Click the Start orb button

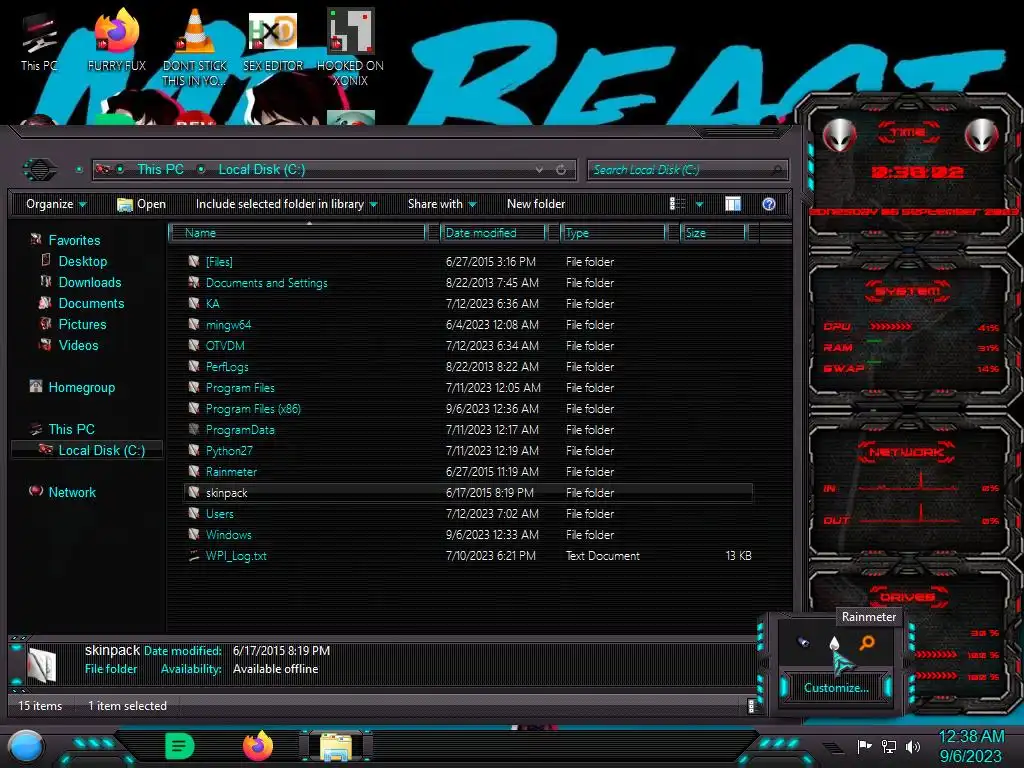coord(26,747)
